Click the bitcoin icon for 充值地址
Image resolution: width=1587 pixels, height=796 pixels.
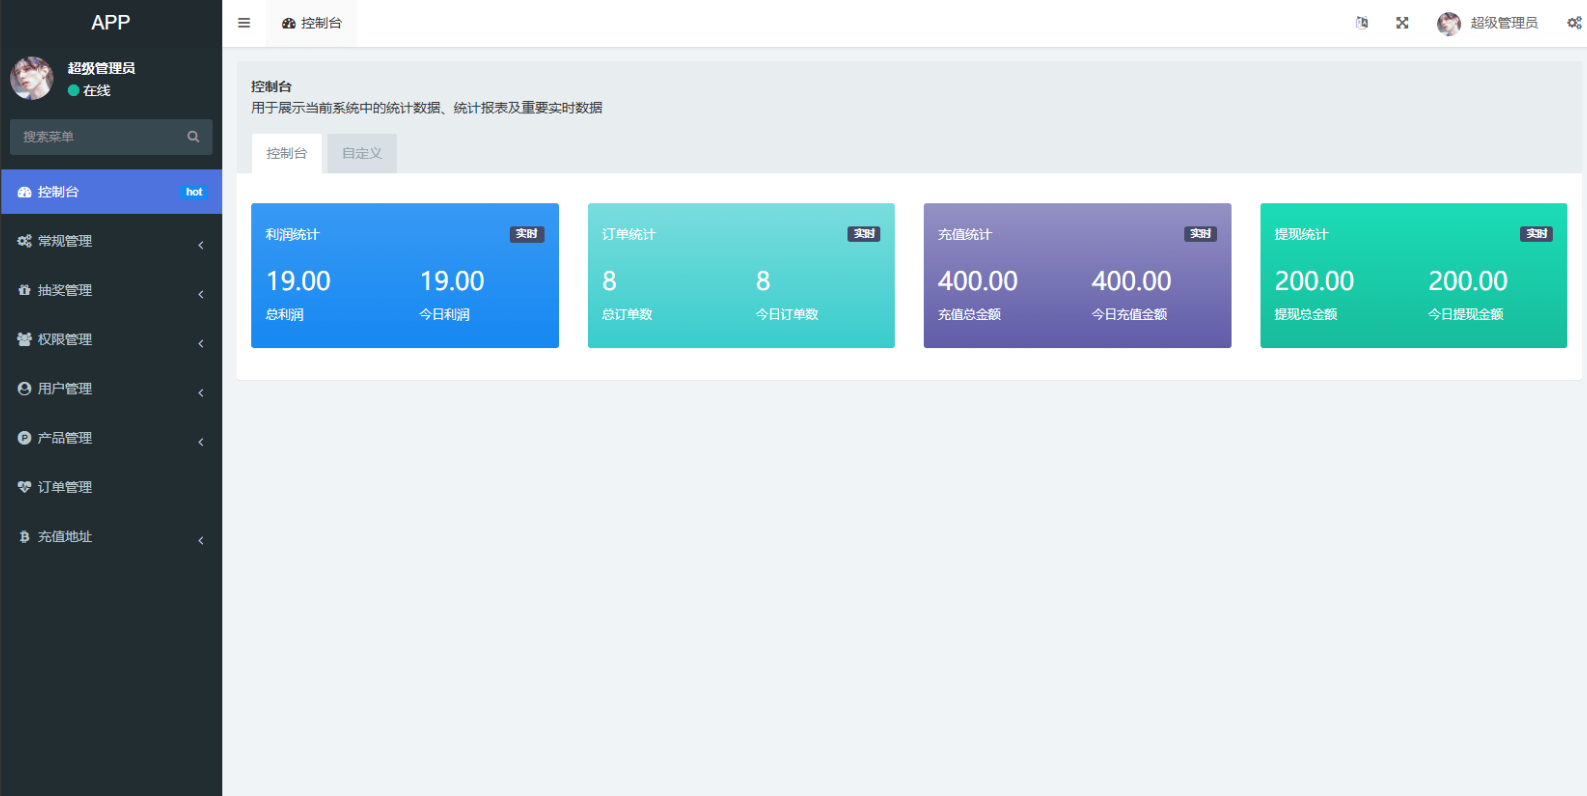24,537
